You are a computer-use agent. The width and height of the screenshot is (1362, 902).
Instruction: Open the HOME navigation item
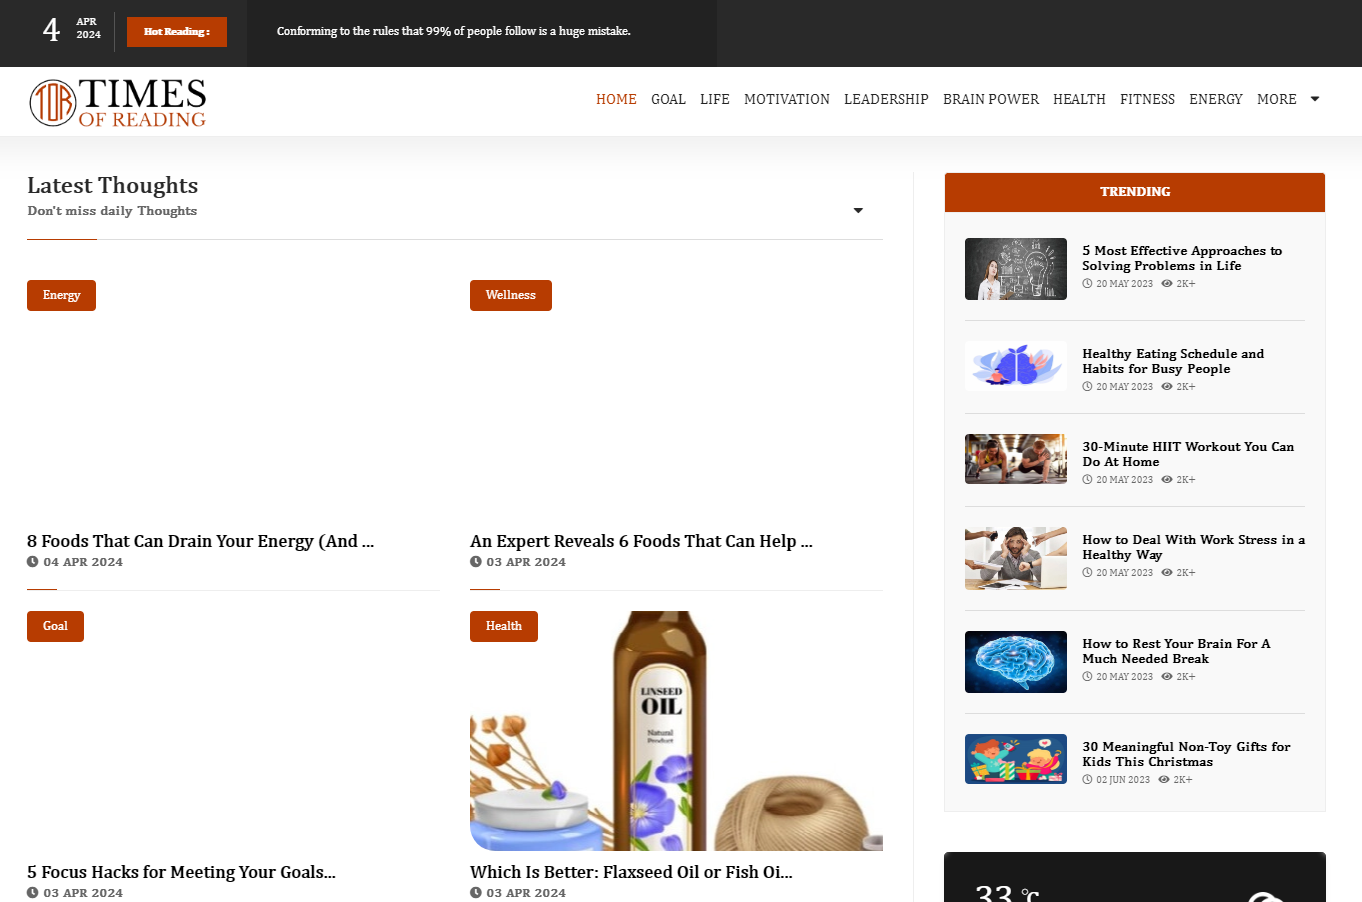point(616,99)
